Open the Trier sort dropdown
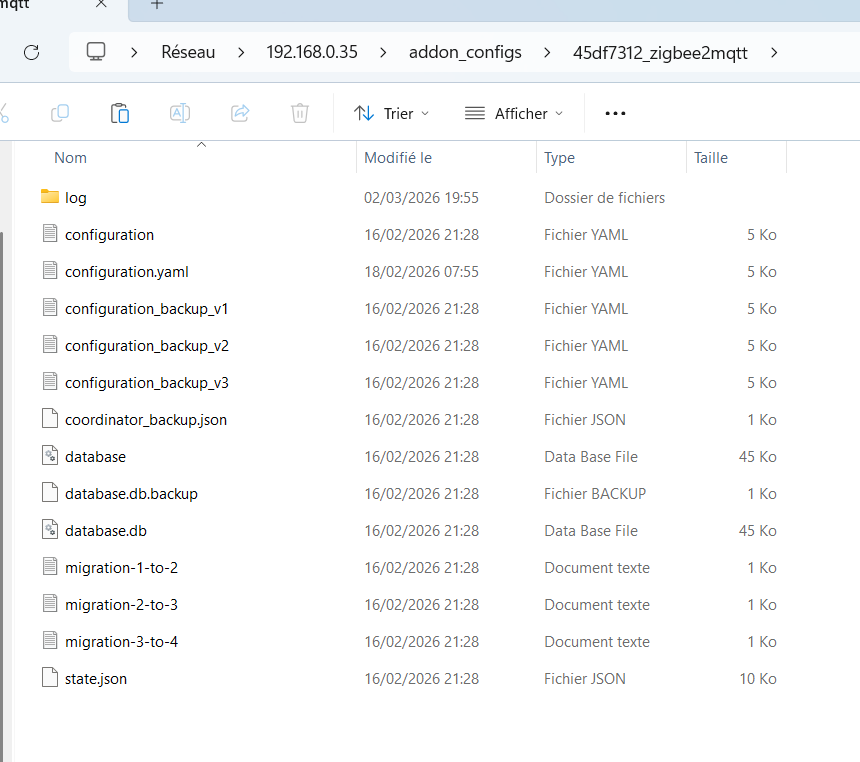Image resolution: width=860 pixels, height=762 pixels. point(392,113)
